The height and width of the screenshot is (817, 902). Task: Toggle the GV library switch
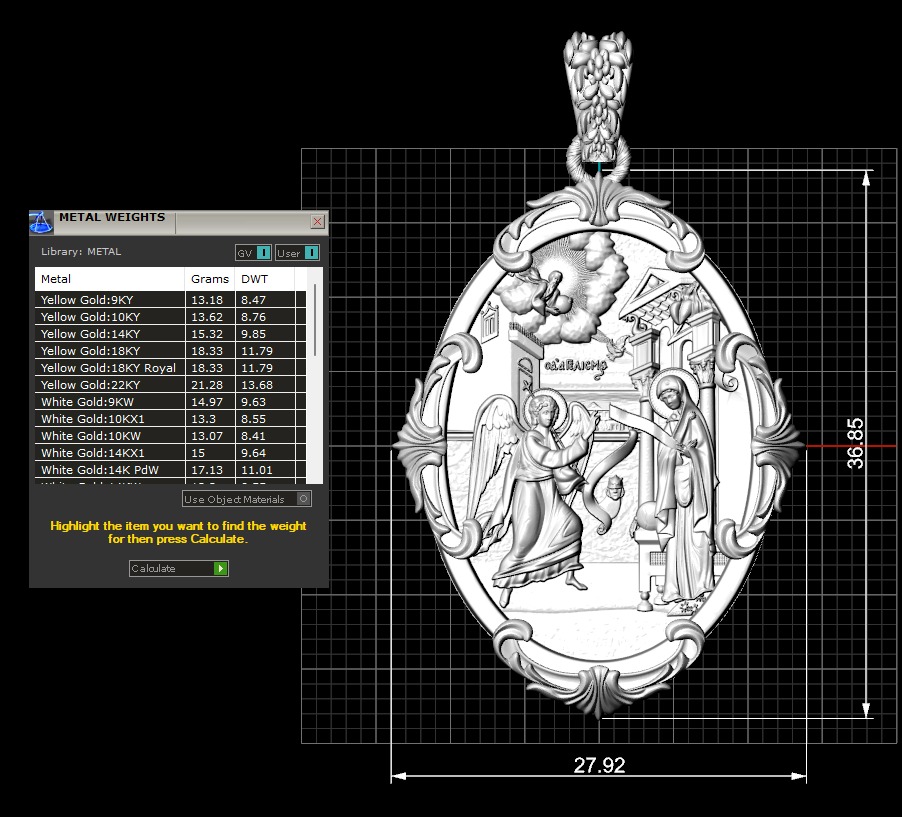(x=263, y=253)
